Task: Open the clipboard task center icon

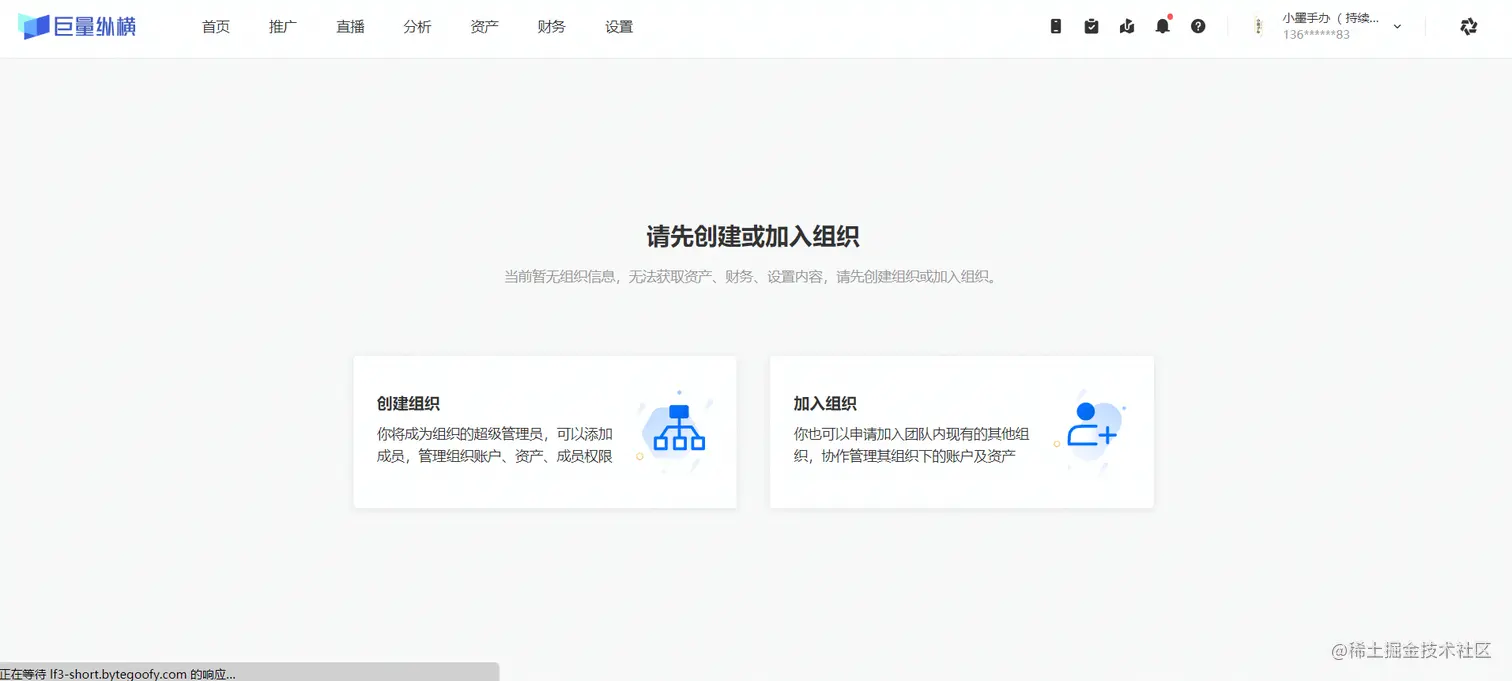Action: (1091, 26)
